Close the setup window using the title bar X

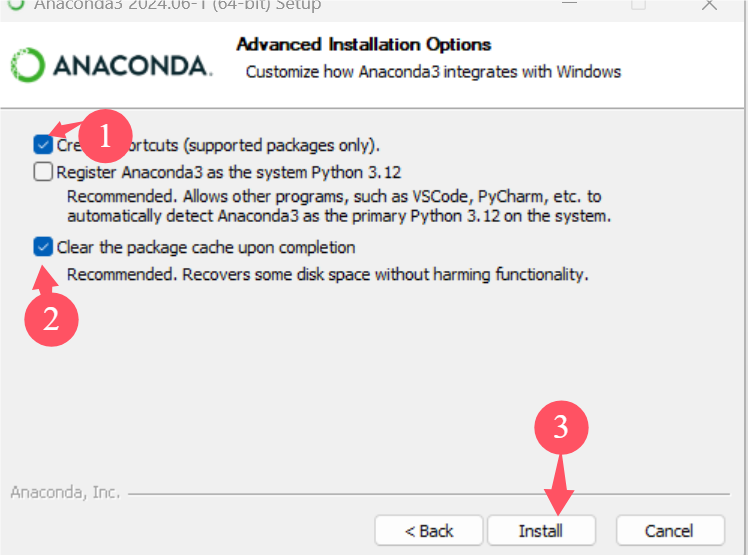(708, 5)
